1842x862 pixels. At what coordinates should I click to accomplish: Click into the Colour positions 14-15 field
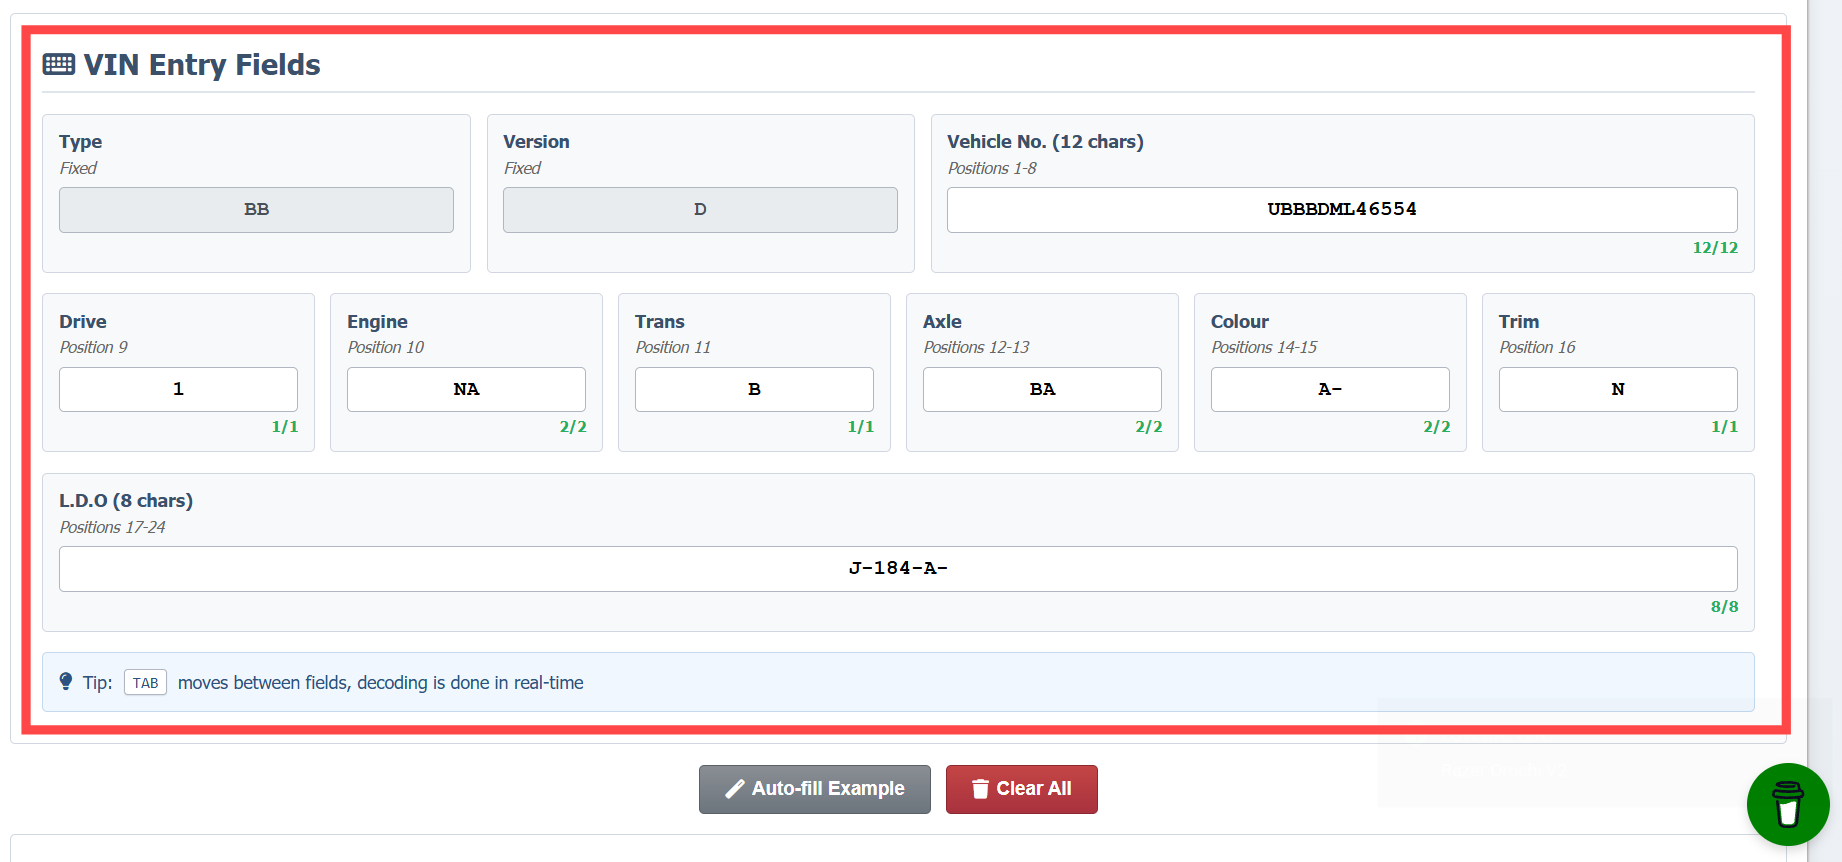(1329, 389)
